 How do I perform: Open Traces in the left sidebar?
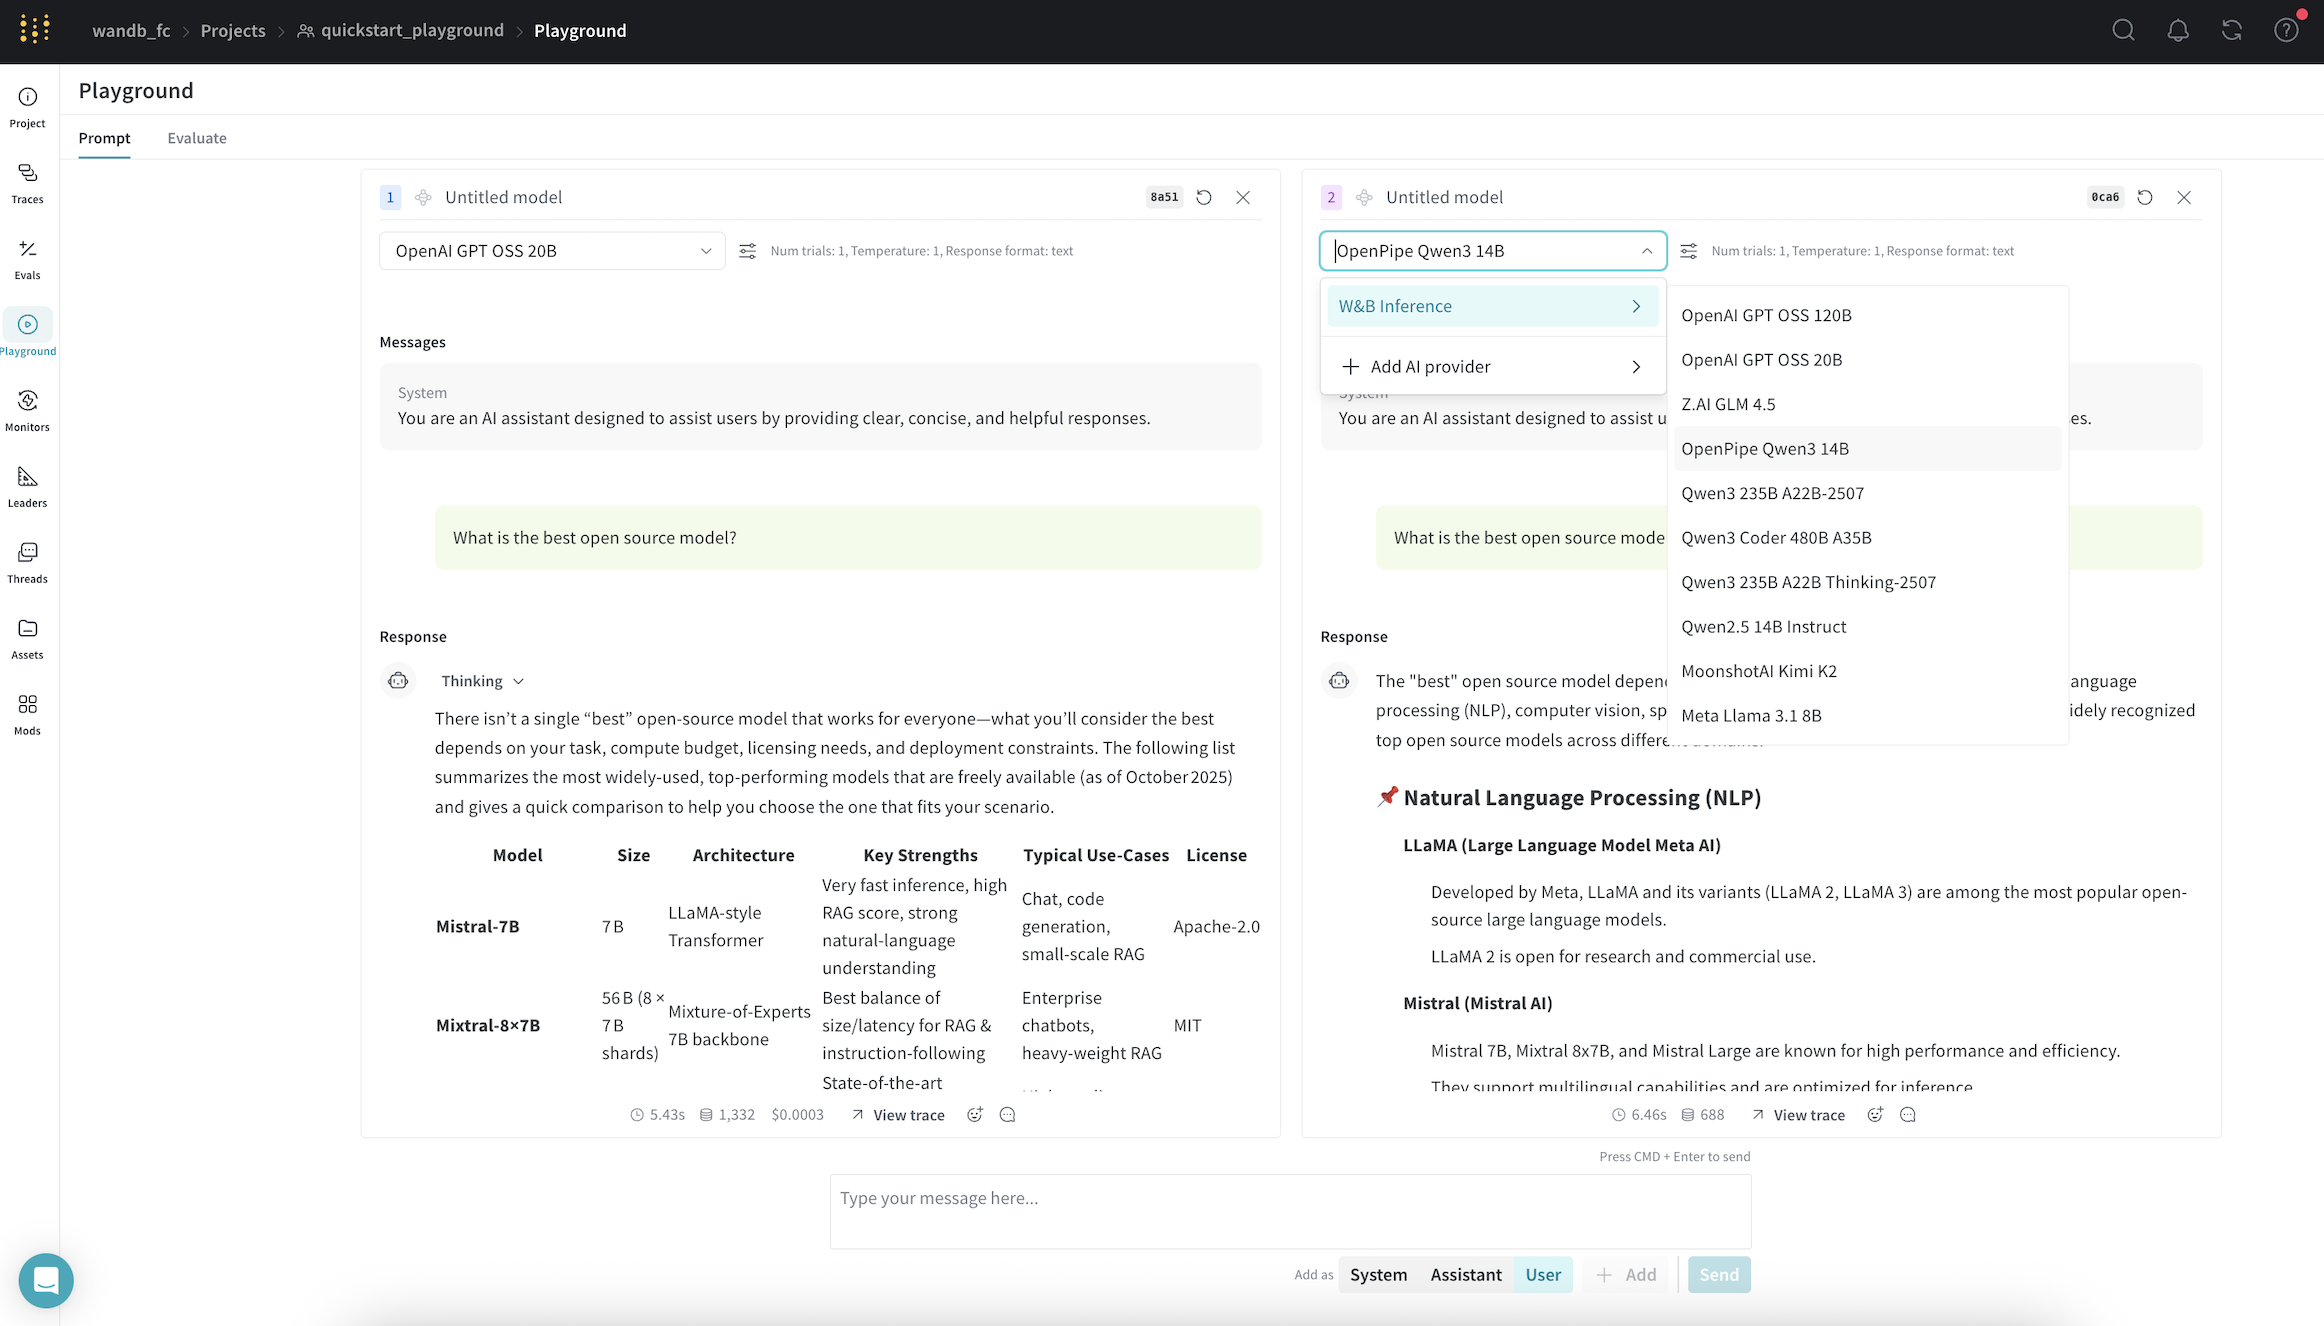[x=27, y=183]
